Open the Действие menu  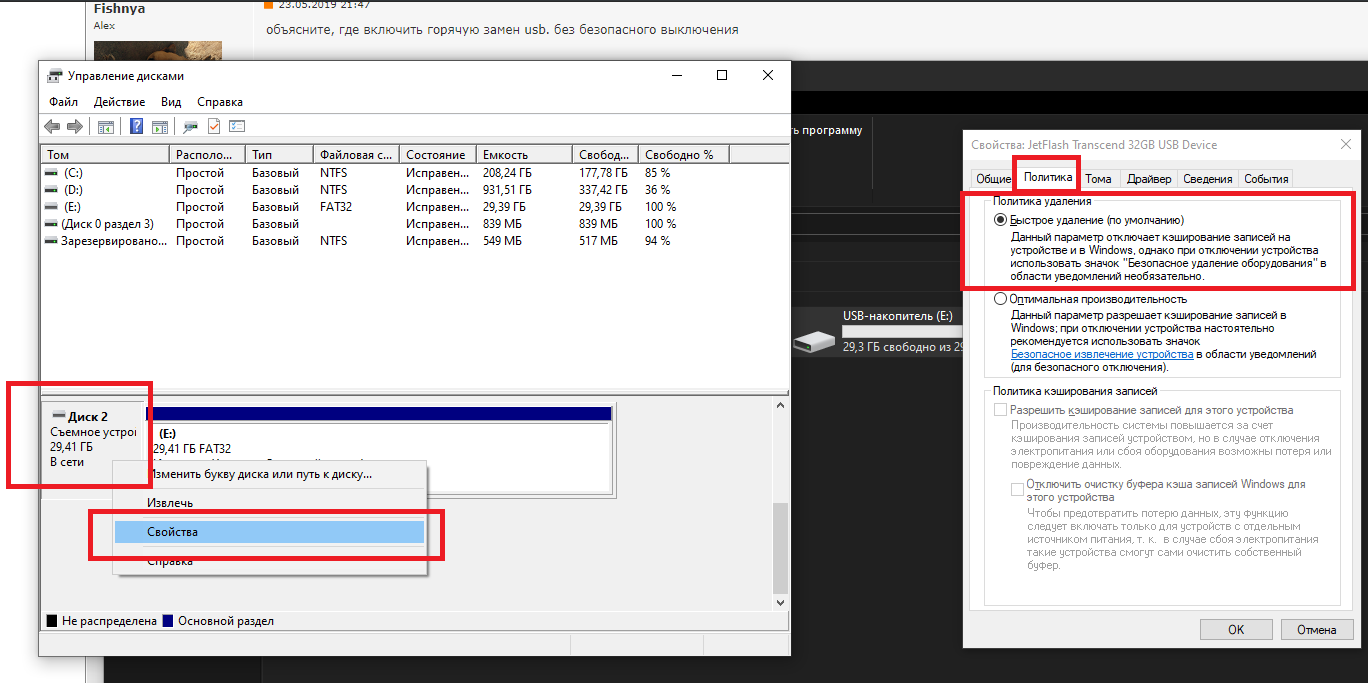[x=119, y=102]
